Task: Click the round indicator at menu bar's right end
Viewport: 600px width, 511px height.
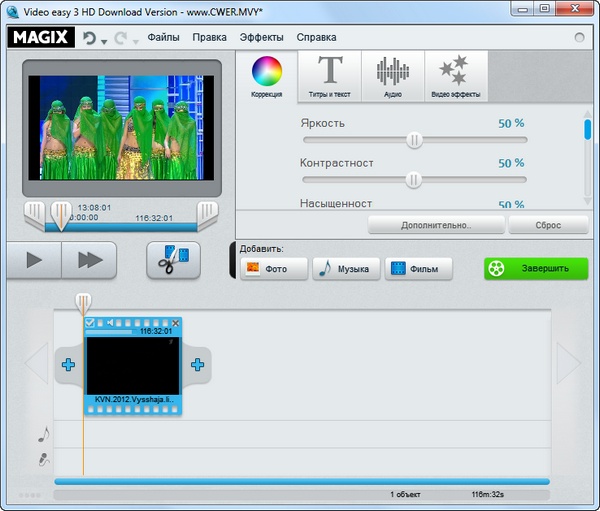Action: pyautogui.click(x=579, y=37)
